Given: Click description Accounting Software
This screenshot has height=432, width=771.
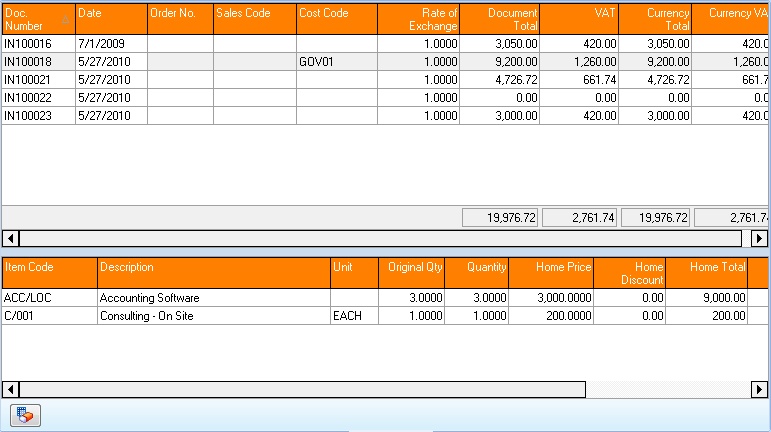Looking at the screenshot, I should [x=149, y=298].
